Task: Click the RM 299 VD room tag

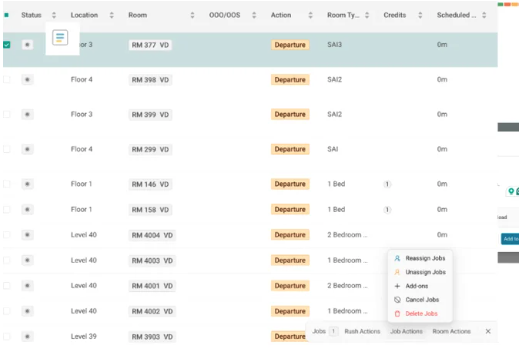Action: 150,150
